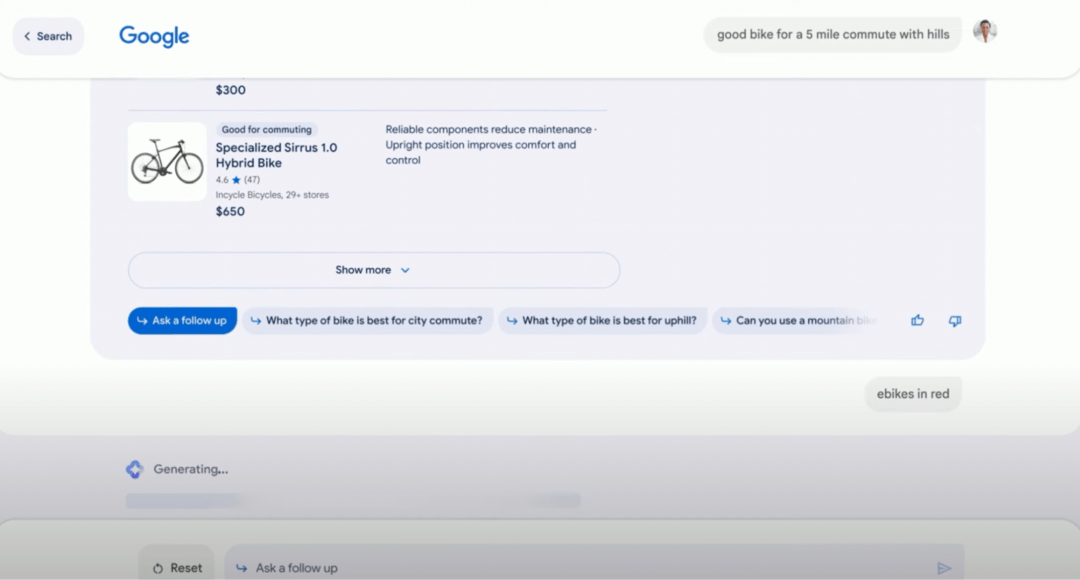Expand results with Show more

click(x=373, y=270)
